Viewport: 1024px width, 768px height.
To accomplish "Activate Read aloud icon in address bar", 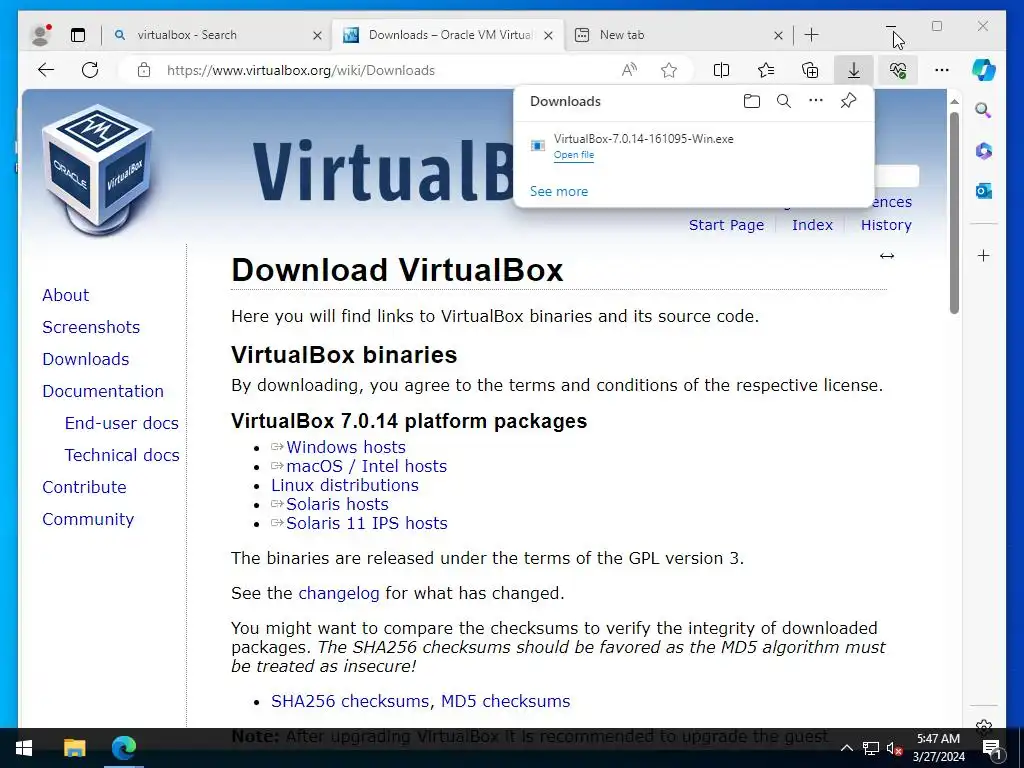I will [x=629, y=70].
